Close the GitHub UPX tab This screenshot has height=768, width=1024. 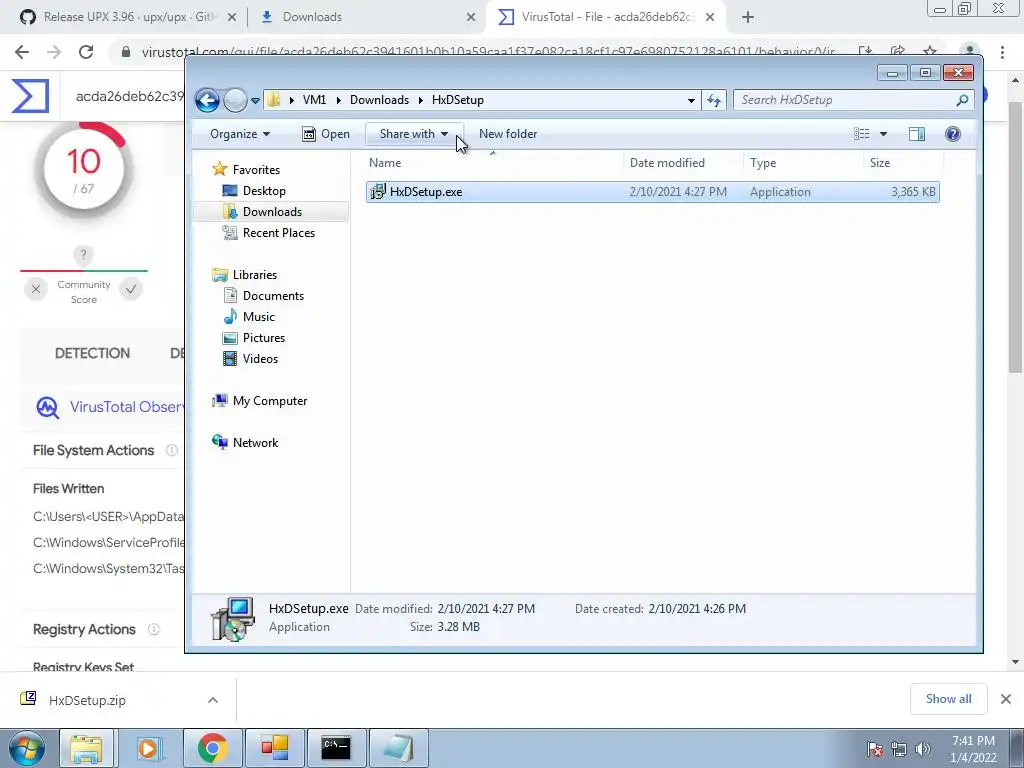tap(231, 18)
